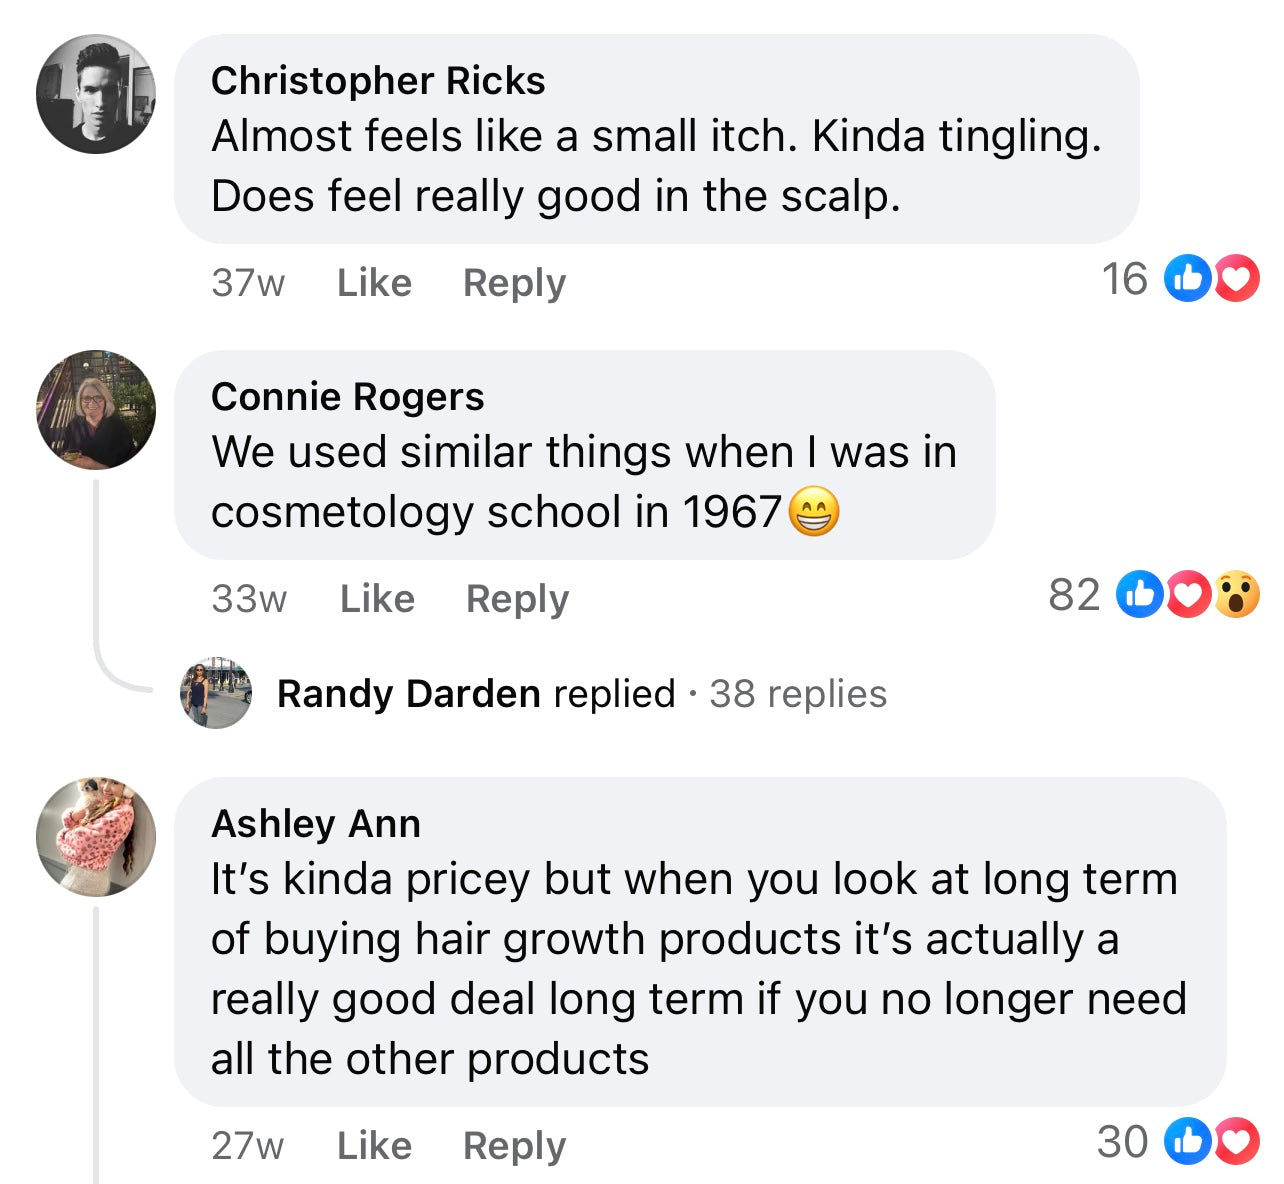Screen dimensions: 1284x1184
Task: Reply to Connie Rogers' comment
Action: (517, 598)
